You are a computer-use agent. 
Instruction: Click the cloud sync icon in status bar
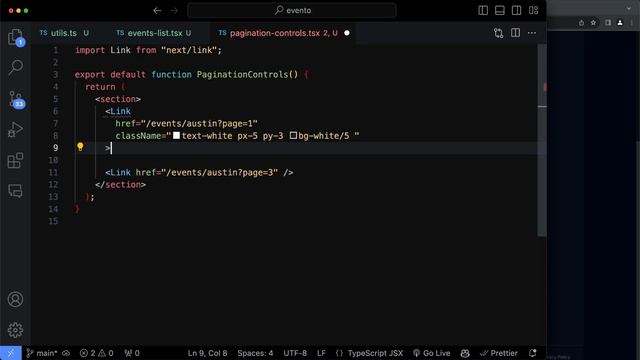[66, 353]
